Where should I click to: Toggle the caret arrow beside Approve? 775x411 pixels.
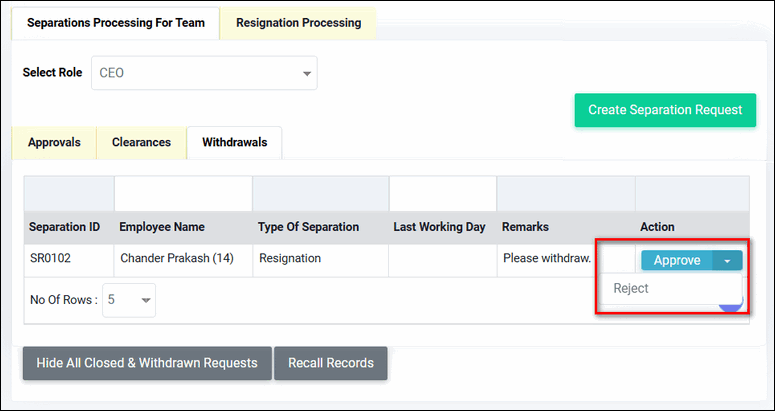click(727, 260)
